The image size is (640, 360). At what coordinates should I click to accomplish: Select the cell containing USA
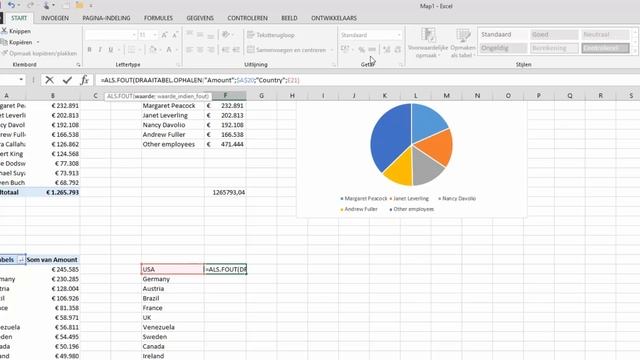[172, 269]
